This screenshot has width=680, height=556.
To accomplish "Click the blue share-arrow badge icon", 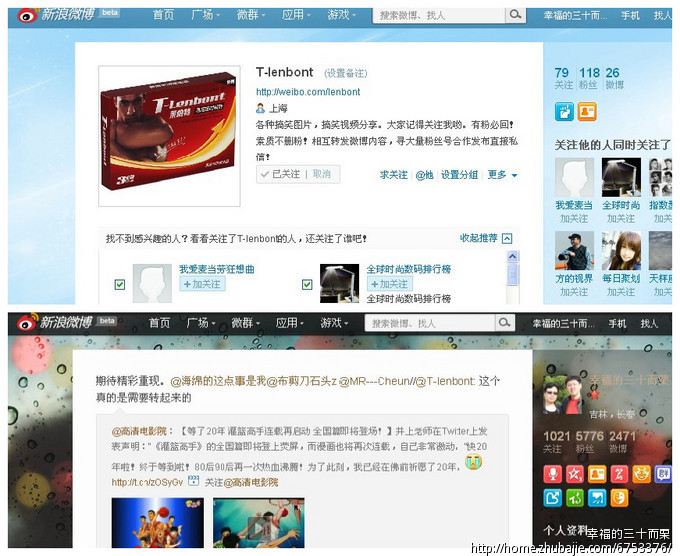I will point(551,497).
